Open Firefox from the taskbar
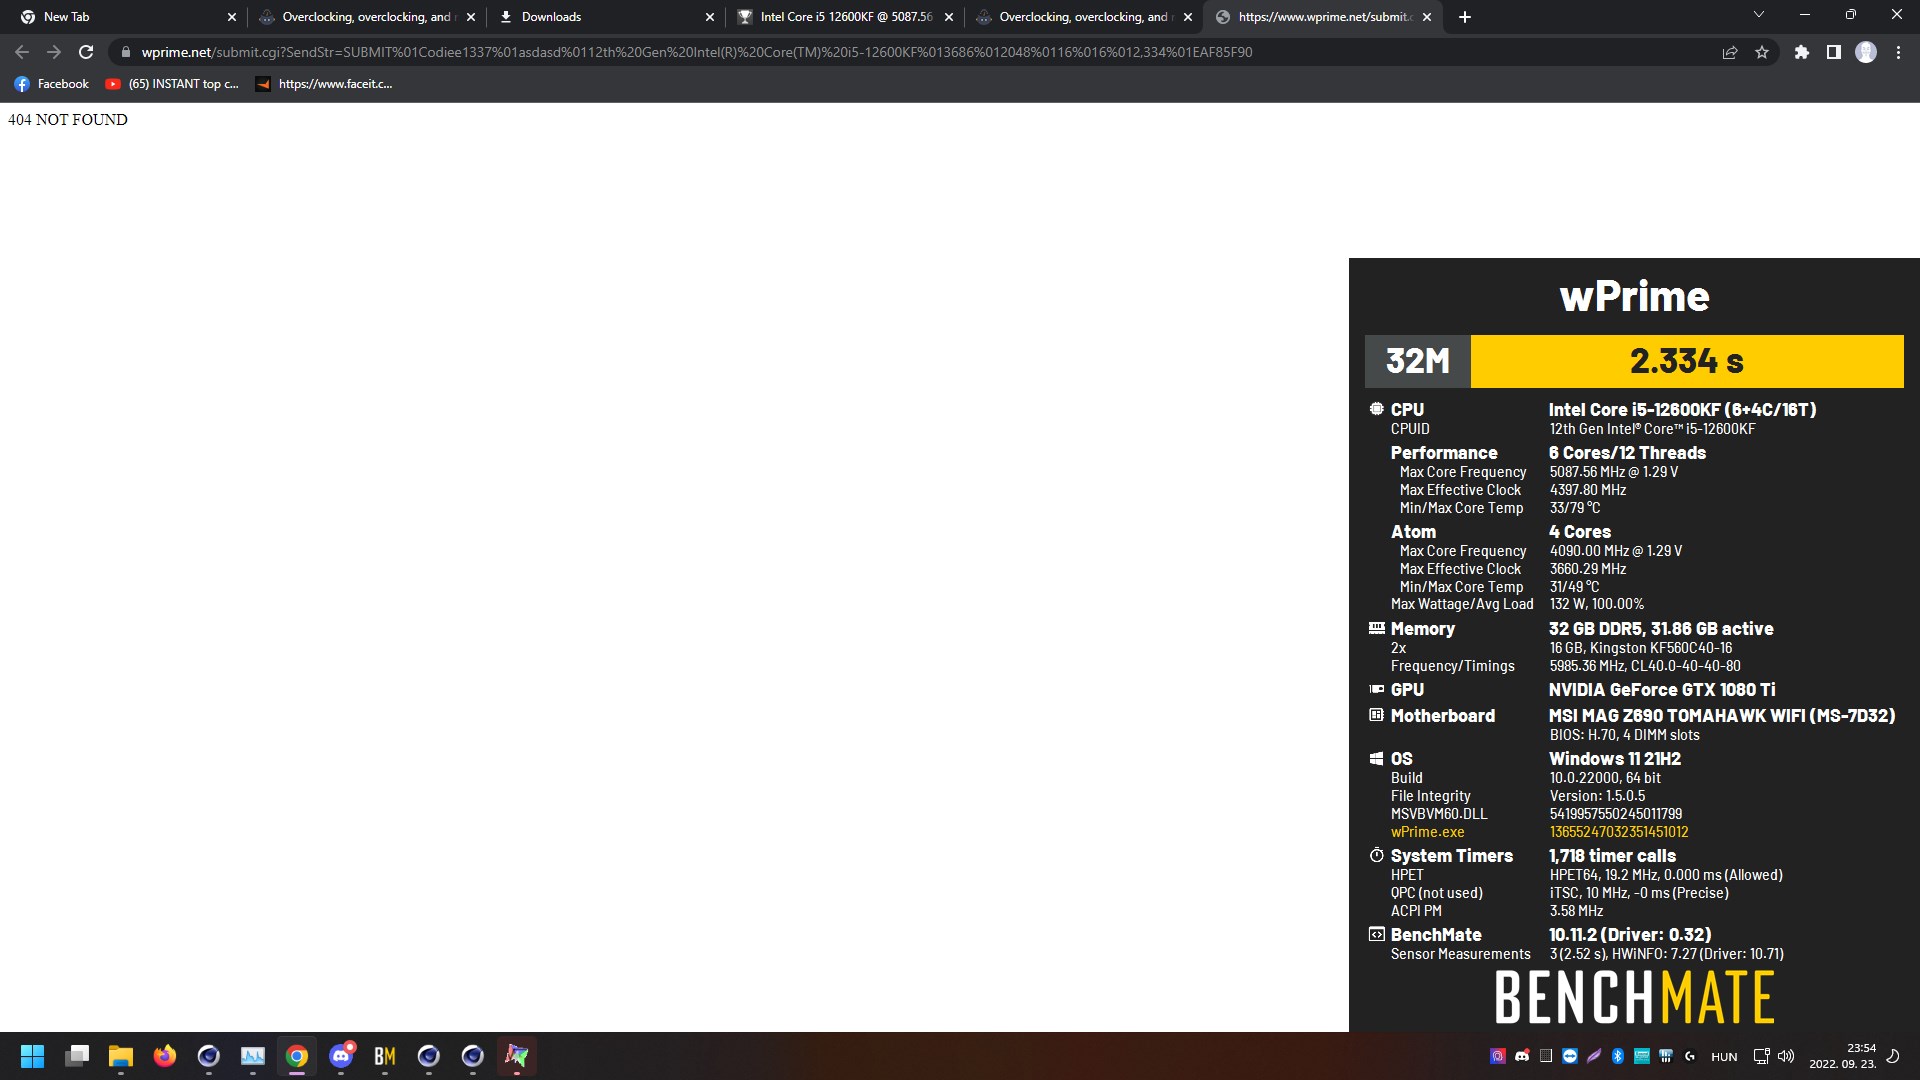Image resolution: width=1920 pixels, height=1080 pixels. 165,1056
